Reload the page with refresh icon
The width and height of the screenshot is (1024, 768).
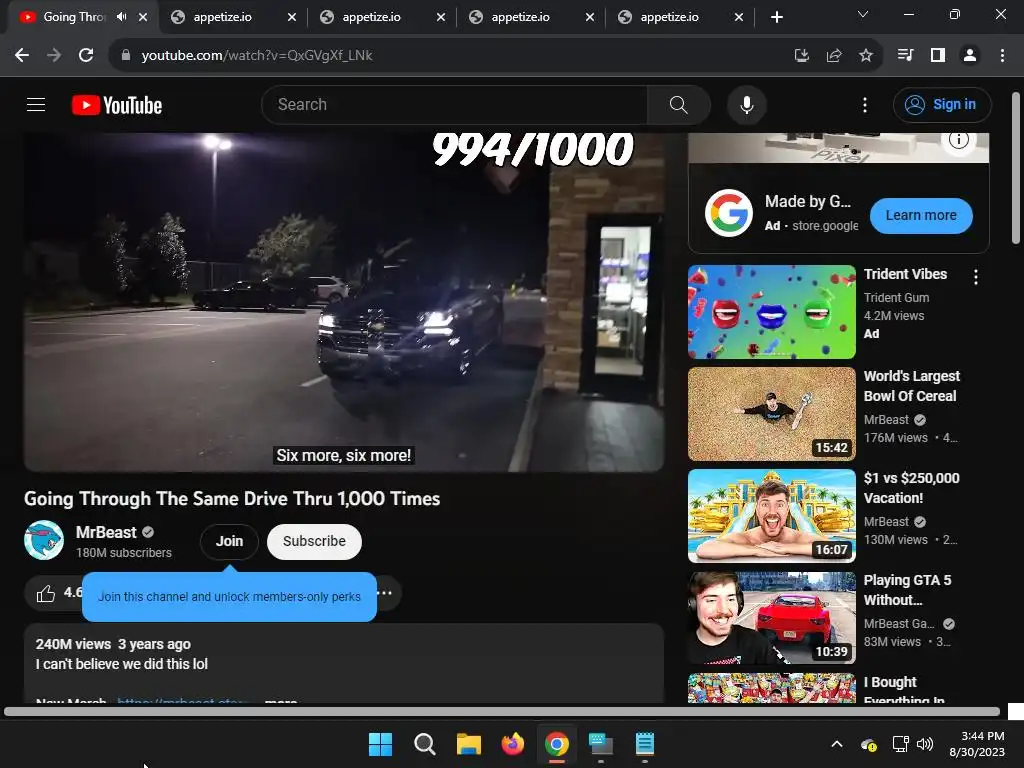[86, 56]
